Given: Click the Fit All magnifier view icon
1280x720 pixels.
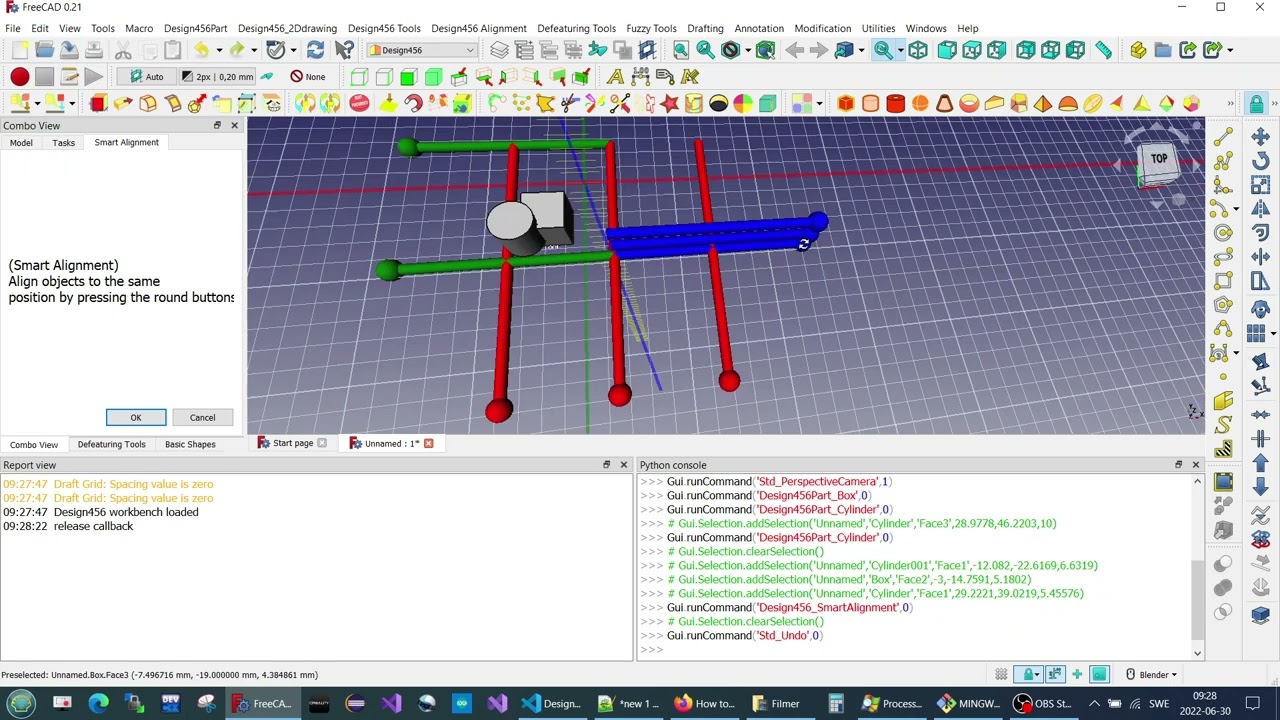Looking at the screenshot, I should click(681, 50).
